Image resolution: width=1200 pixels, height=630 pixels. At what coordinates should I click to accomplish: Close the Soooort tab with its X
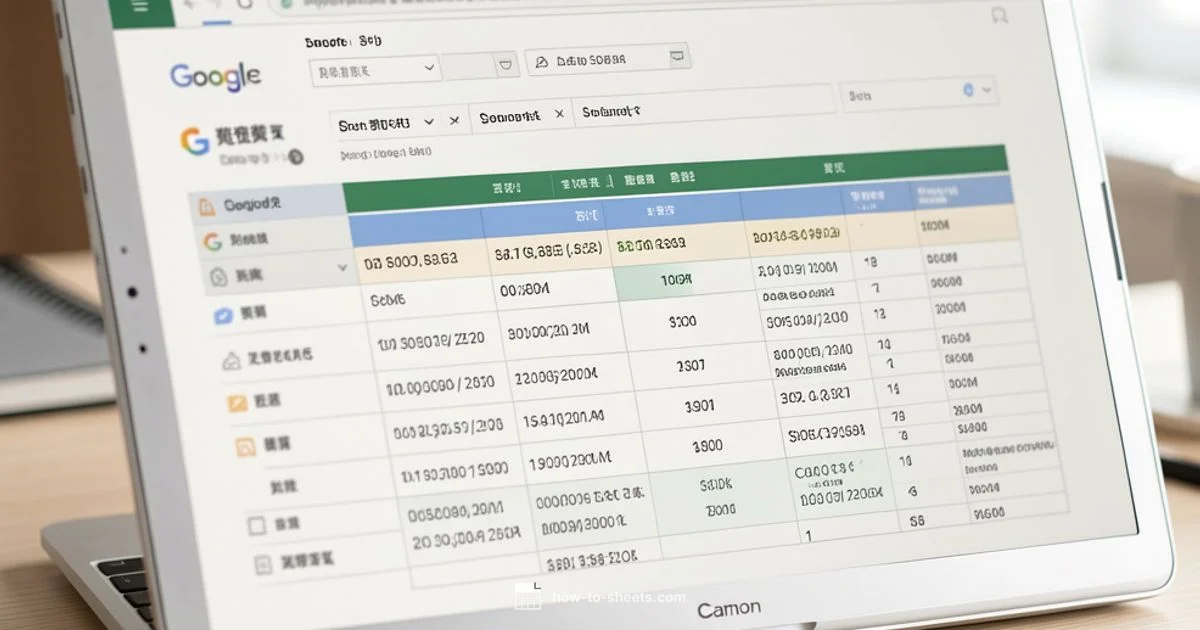pyautogui.click(x=559, y=114)
